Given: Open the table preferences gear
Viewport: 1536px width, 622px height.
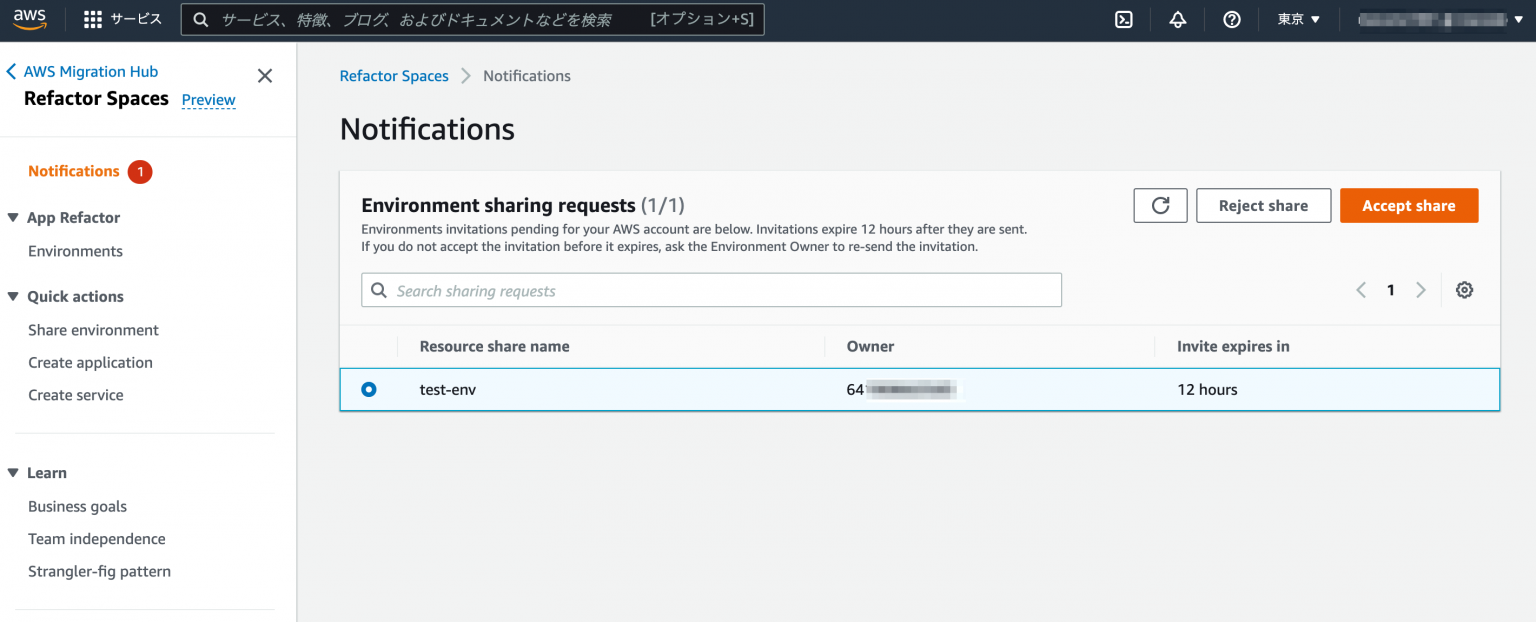Looking at the screenshot, I should tap(1464, 289).
